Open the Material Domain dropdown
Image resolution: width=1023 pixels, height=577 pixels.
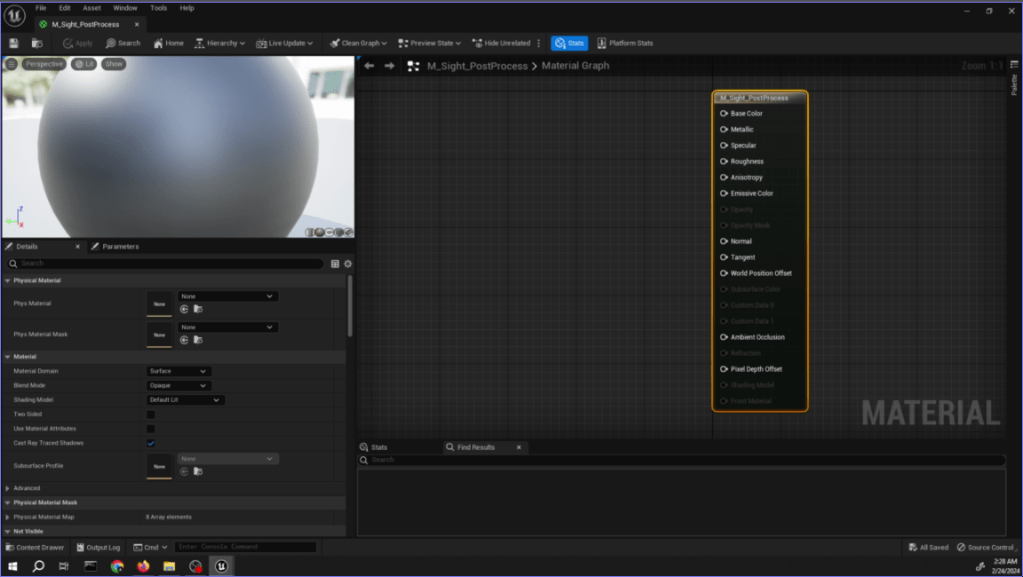(x=179, y=371)
